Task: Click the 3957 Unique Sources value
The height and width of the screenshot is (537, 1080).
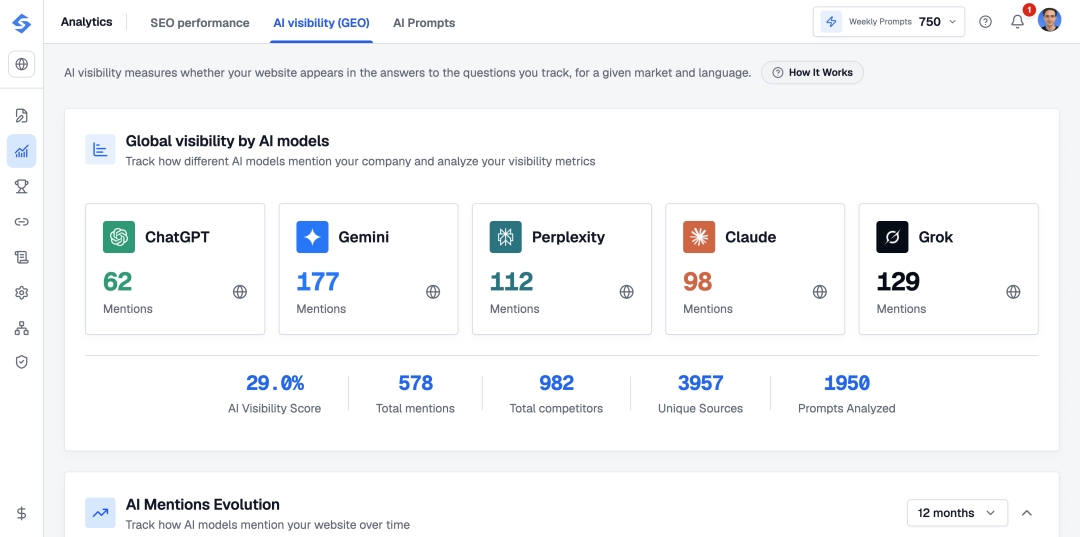Action: pyautogui.click(x=700, y=383)
